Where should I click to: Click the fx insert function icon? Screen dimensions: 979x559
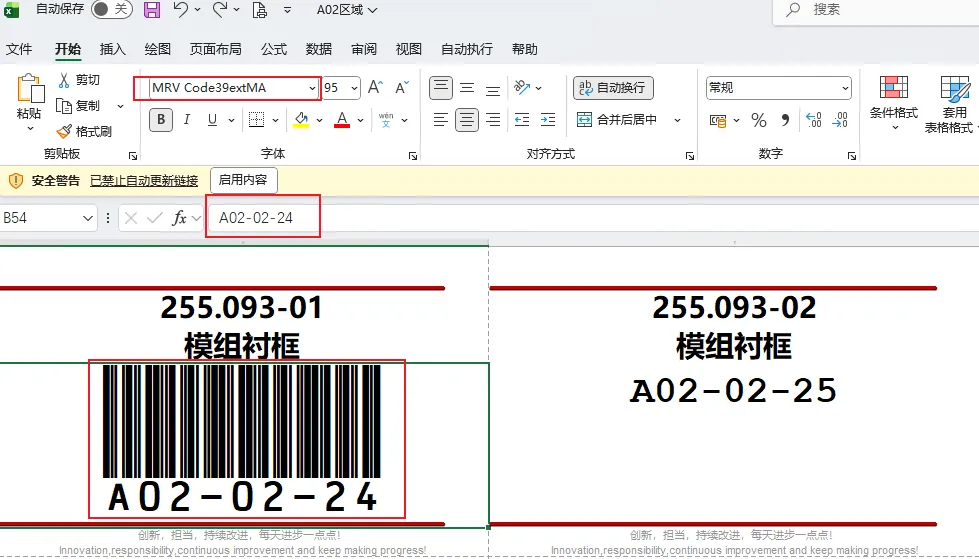coord(179,218)
